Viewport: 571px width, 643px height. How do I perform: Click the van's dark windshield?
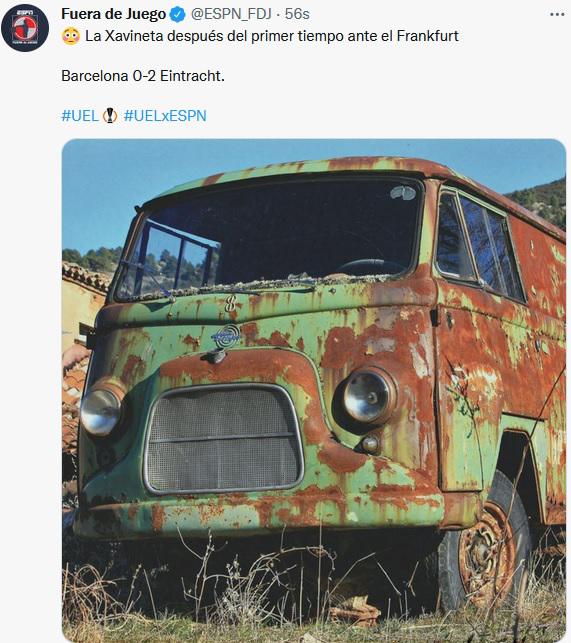(x=271, y=238)
